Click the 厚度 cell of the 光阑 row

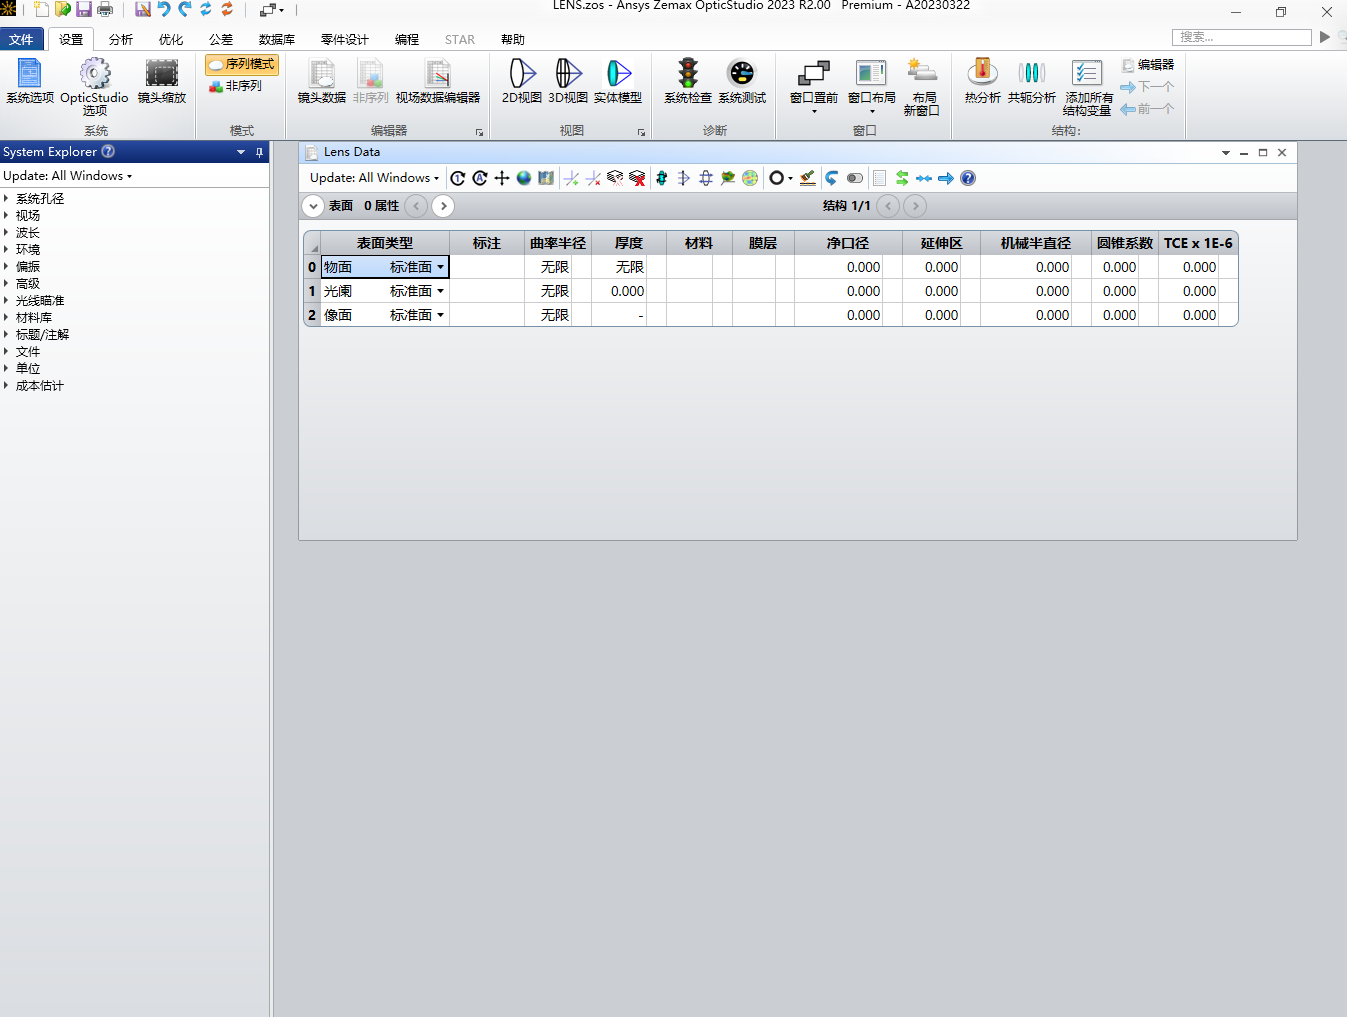pyautogui.click(x=620, y=291)
